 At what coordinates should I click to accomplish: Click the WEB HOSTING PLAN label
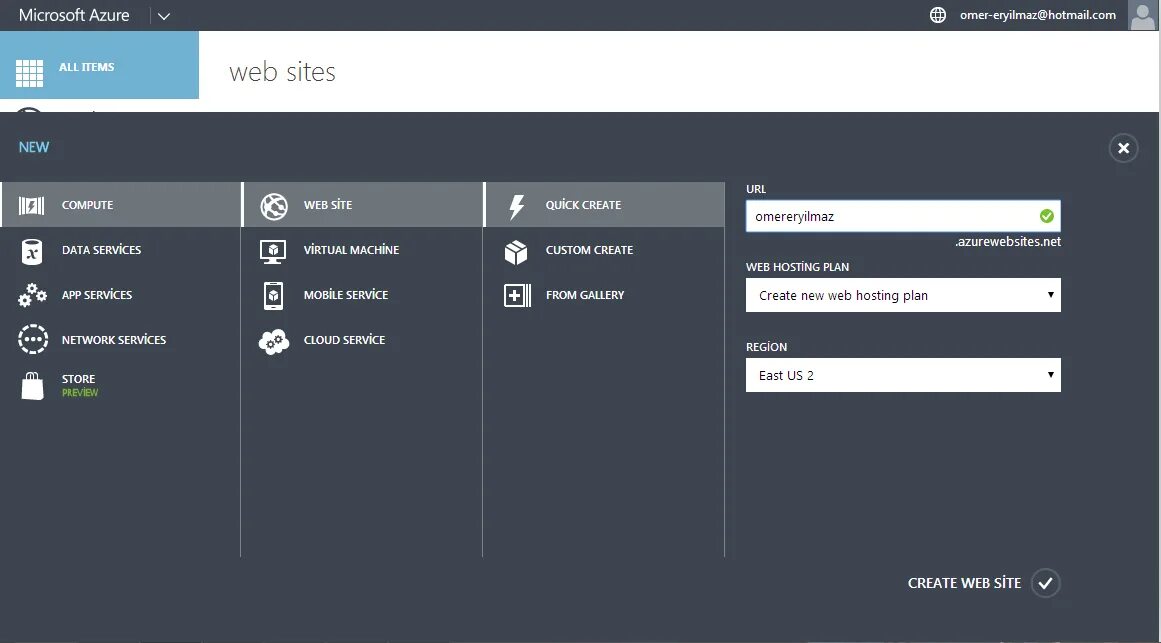point(797,267)
